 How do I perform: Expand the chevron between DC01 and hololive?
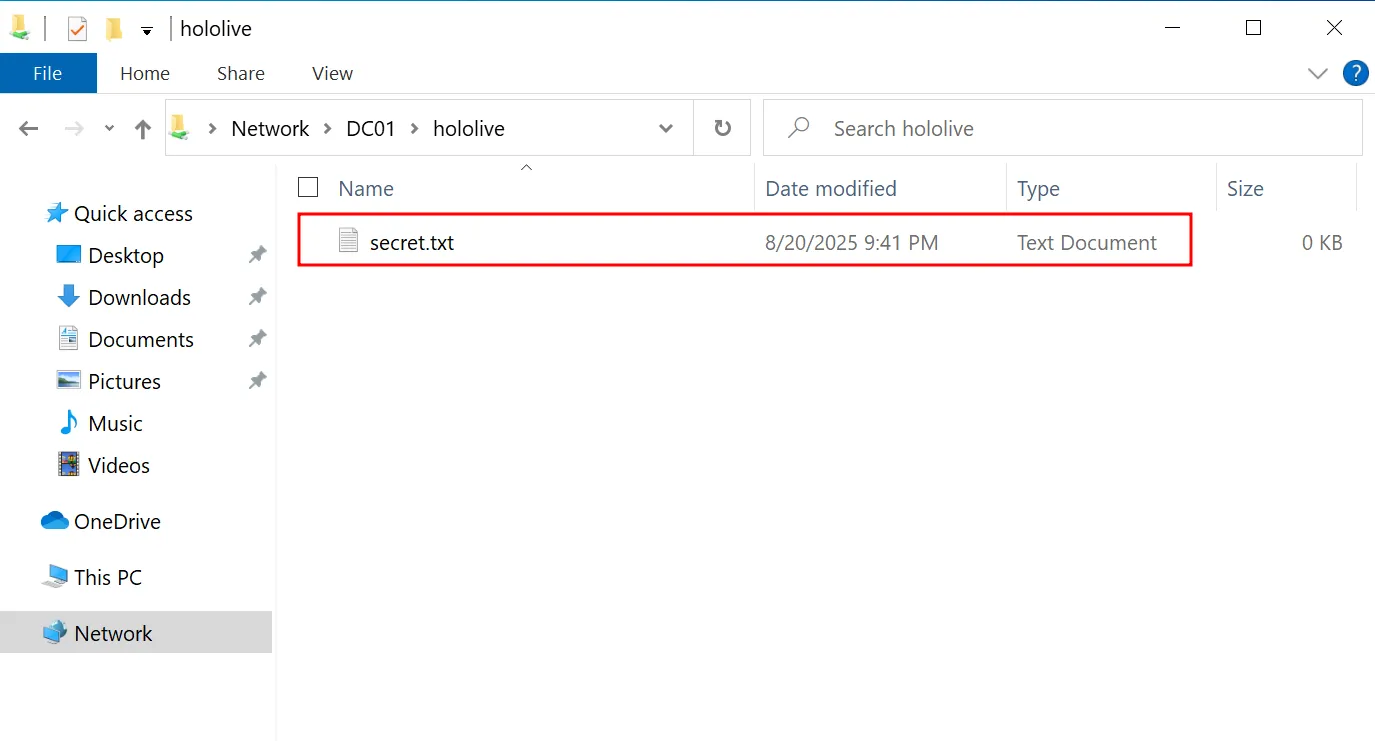414,128
